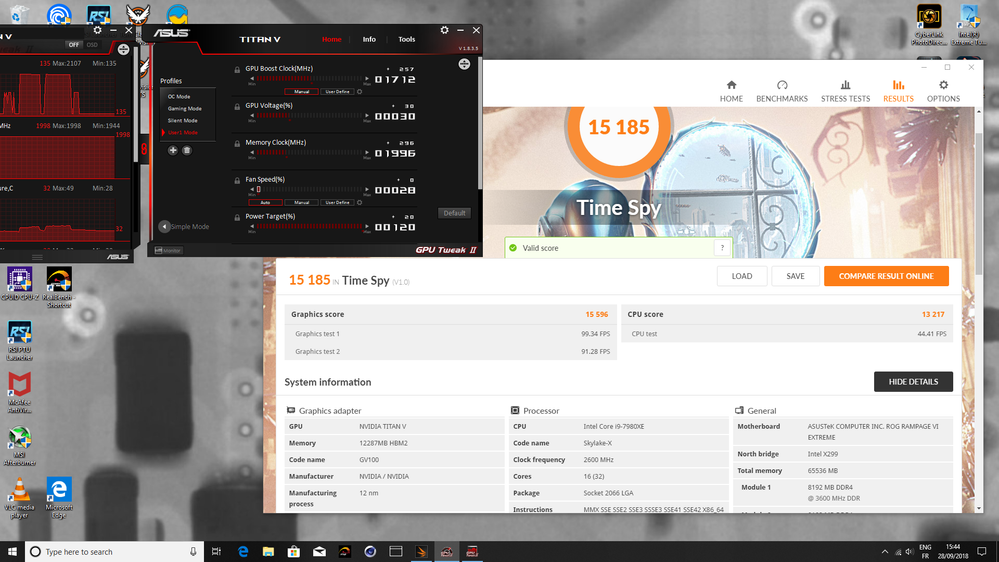Open 3DMark STRESS TESTS section

tap(845, 91)
